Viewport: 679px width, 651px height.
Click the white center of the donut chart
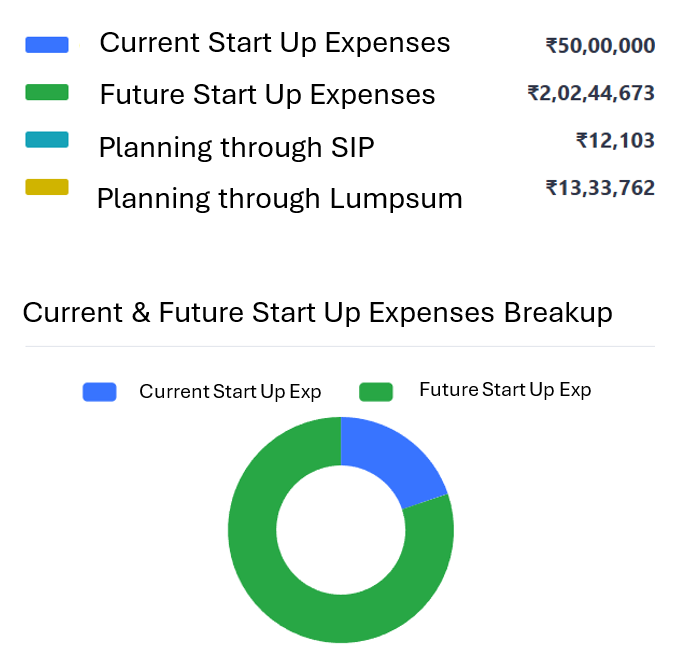340,529
